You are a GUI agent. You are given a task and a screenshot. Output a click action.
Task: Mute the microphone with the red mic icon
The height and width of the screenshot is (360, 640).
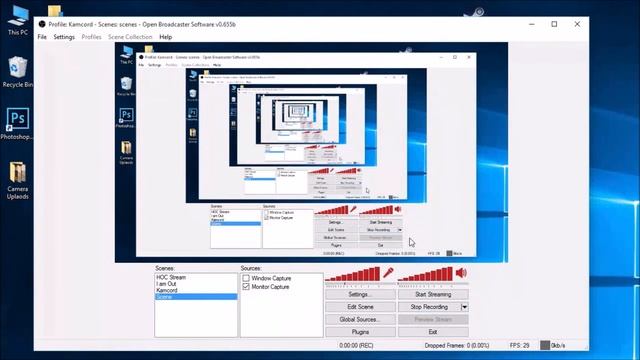click(388, 272)
